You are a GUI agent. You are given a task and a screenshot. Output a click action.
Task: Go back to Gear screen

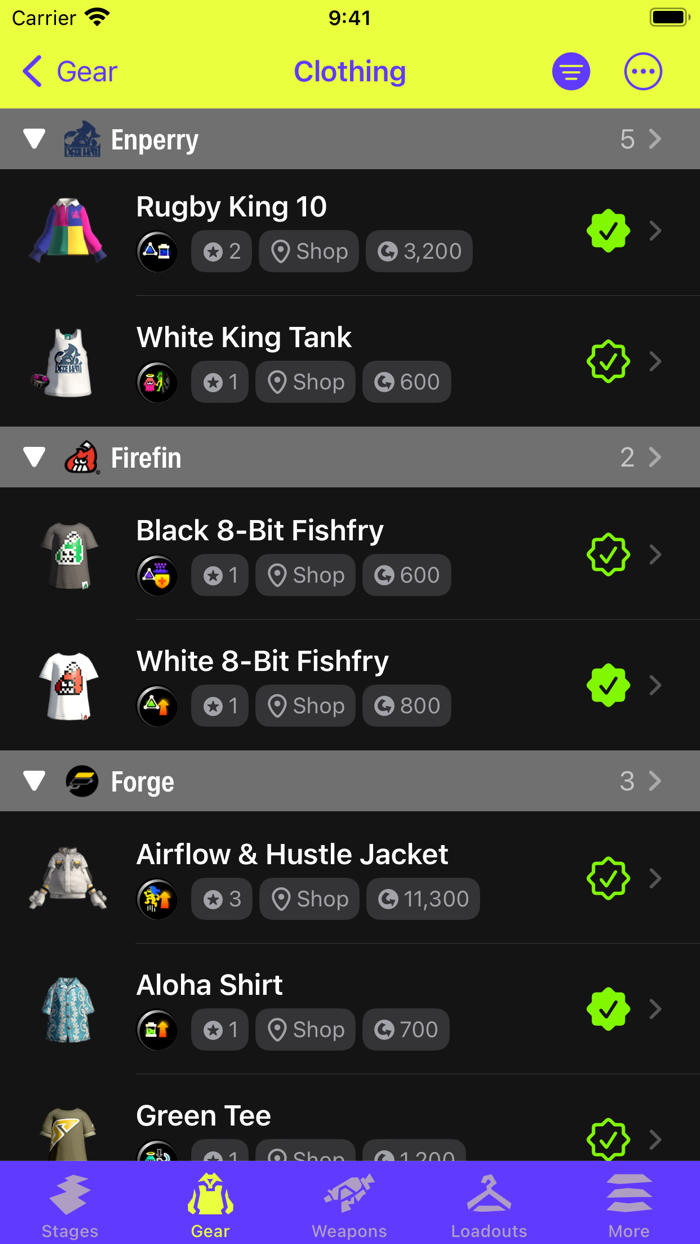[x=70, y=72]
